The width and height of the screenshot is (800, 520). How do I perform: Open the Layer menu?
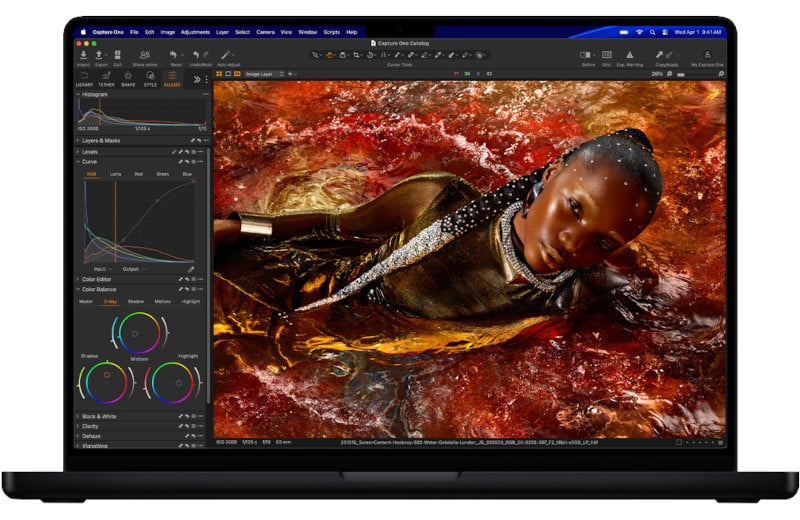click(222, 32)
